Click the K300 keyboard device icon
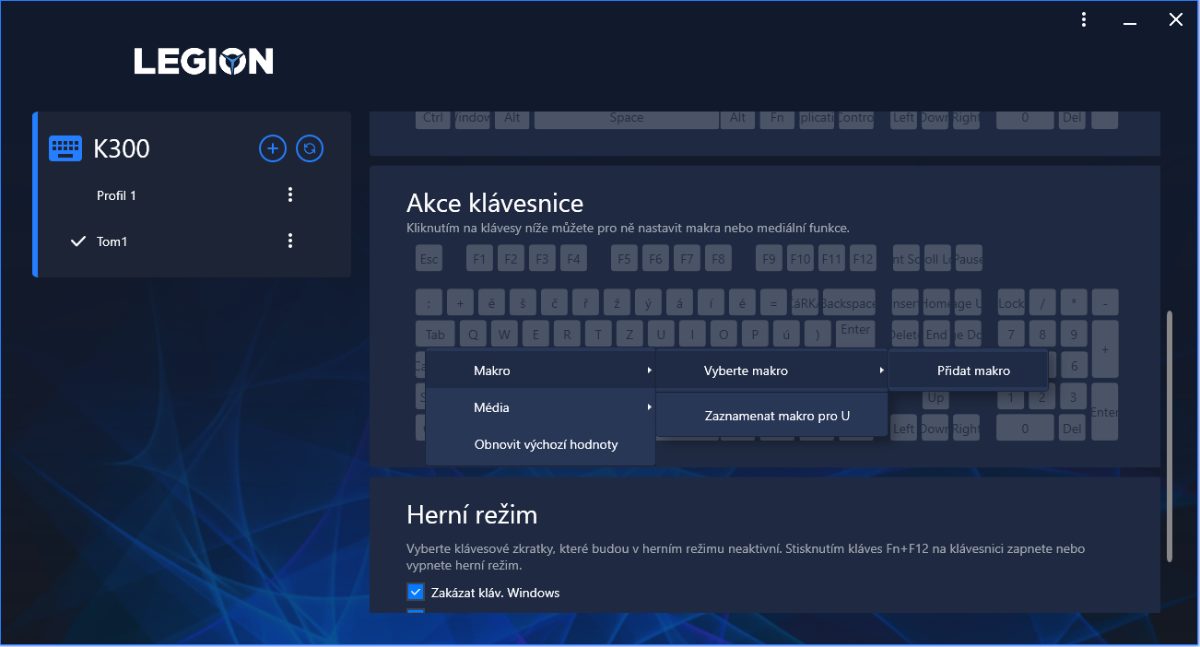The width and height of the screenshot is (1200, 647). click(66, 149)
